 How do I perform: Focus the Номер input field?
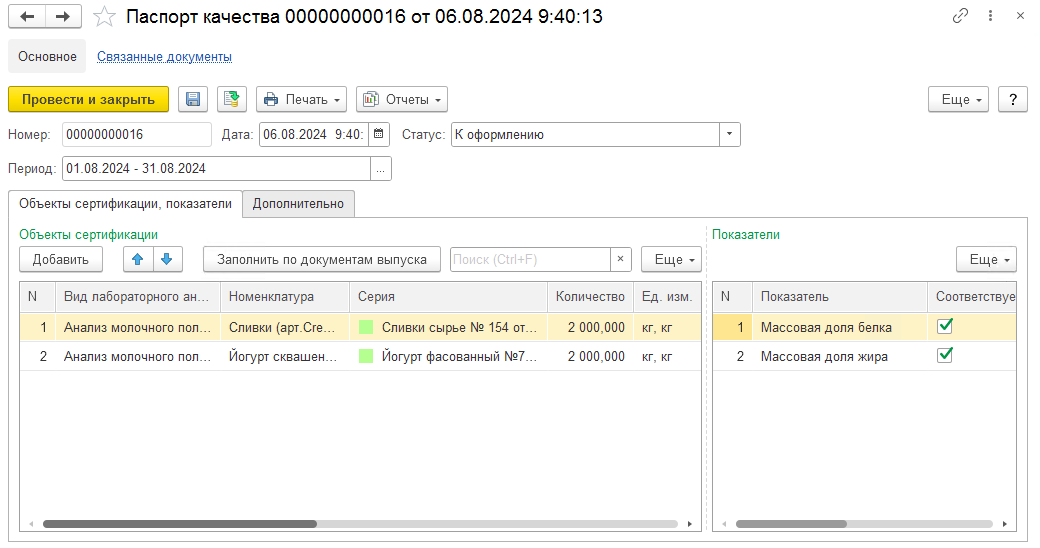[x=137, y=134]
